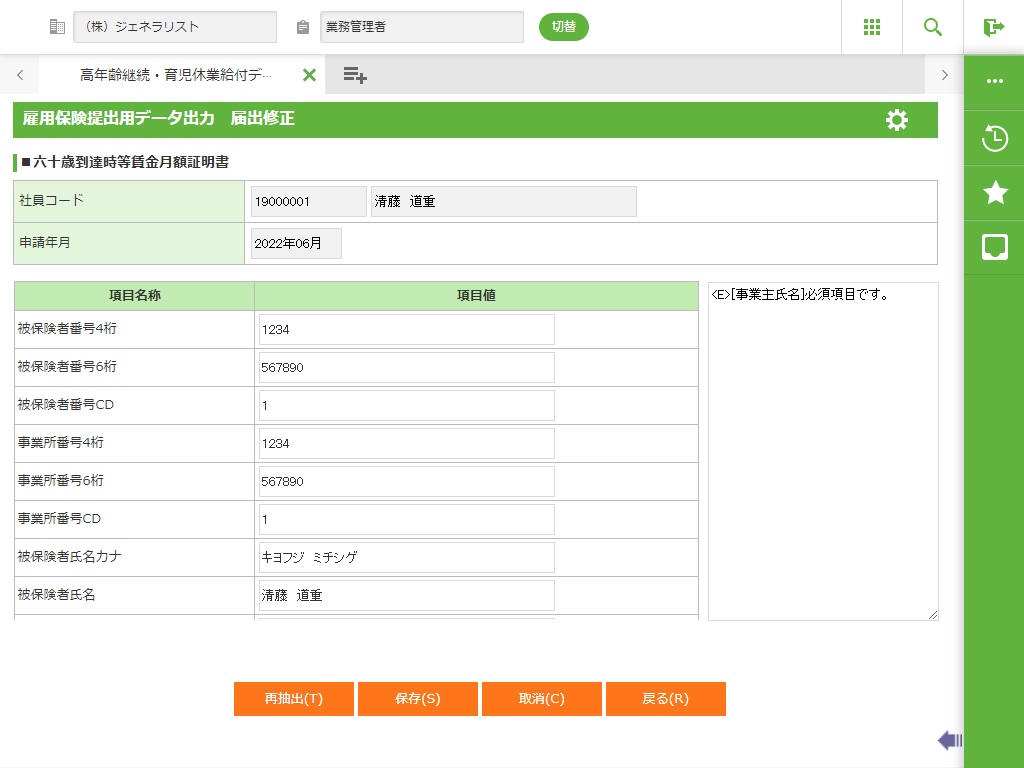This screenshot has width=1024, height=768.
Task: Click the search magnifier icon
Action: (x=933, y=27)
